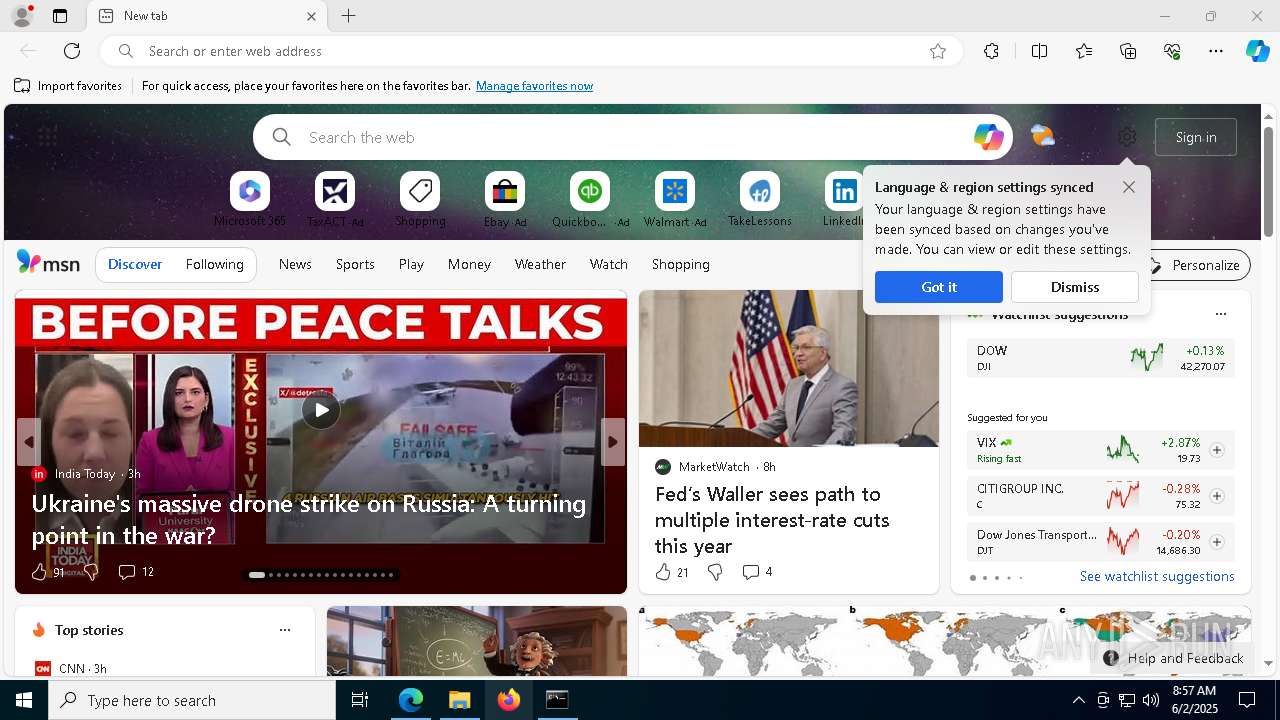Viewport: 1280px width, 720px height.
Task: Toggle split screen view
Action: 1039,51
